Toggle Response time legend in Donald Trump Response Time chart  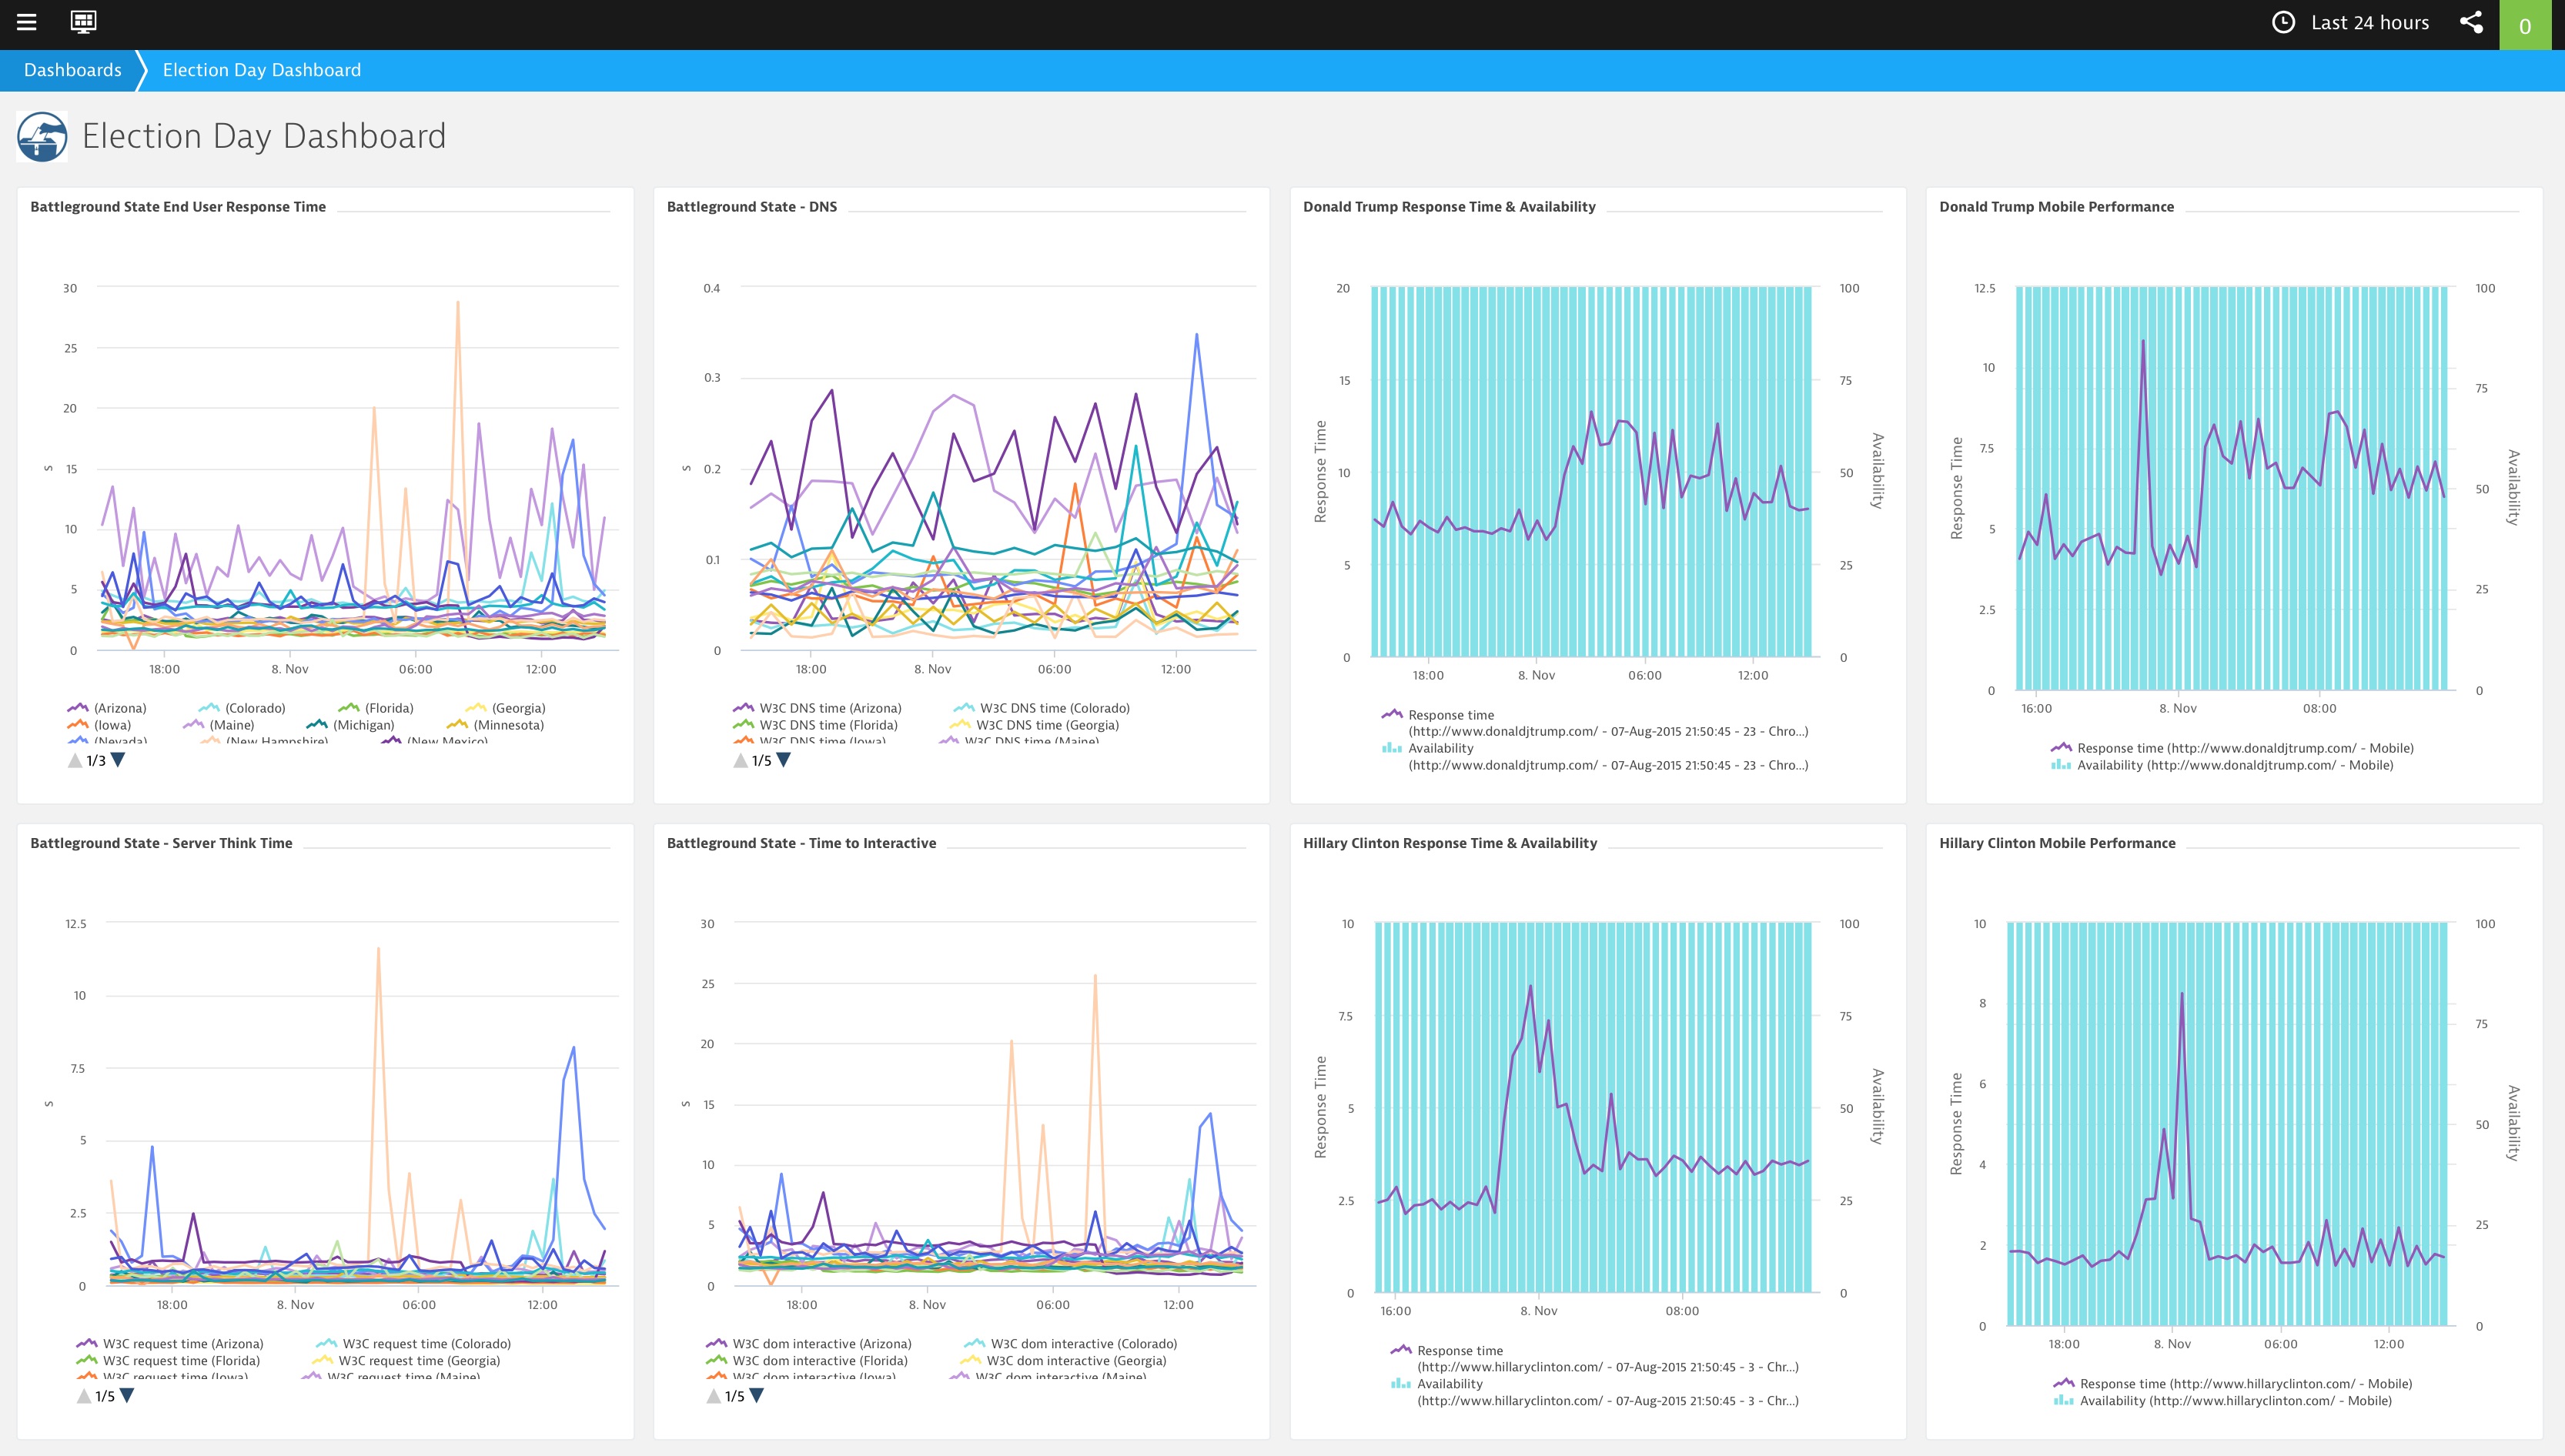(1595, 723)
